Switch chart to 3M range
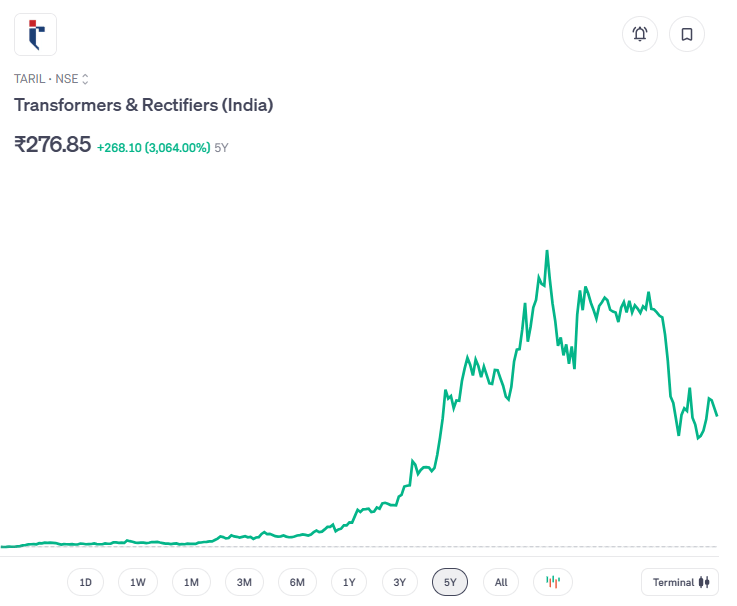 pyautogui.click(x=244, y=582)
